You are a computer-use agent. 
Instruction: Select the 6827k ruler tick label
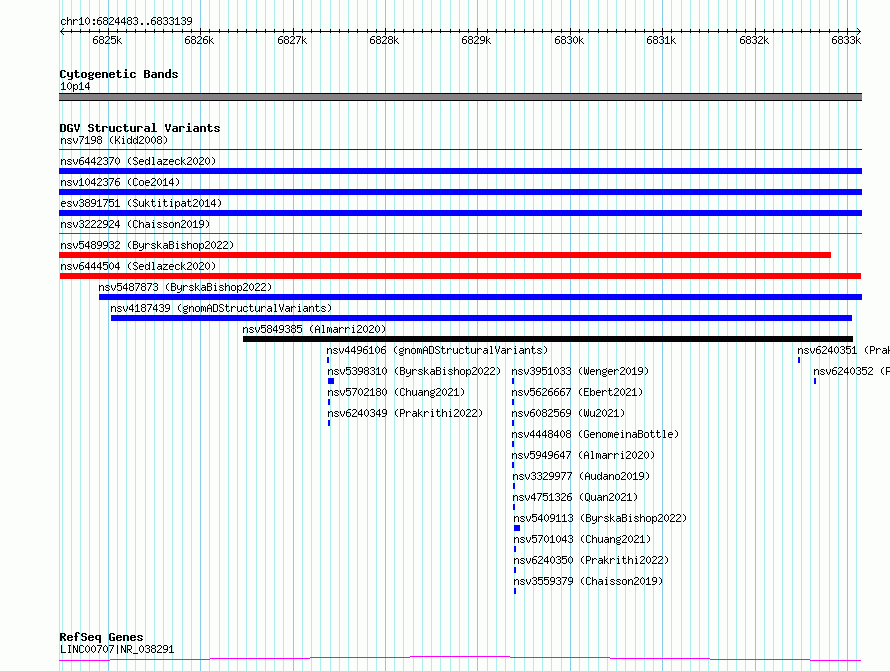point(292,40)
